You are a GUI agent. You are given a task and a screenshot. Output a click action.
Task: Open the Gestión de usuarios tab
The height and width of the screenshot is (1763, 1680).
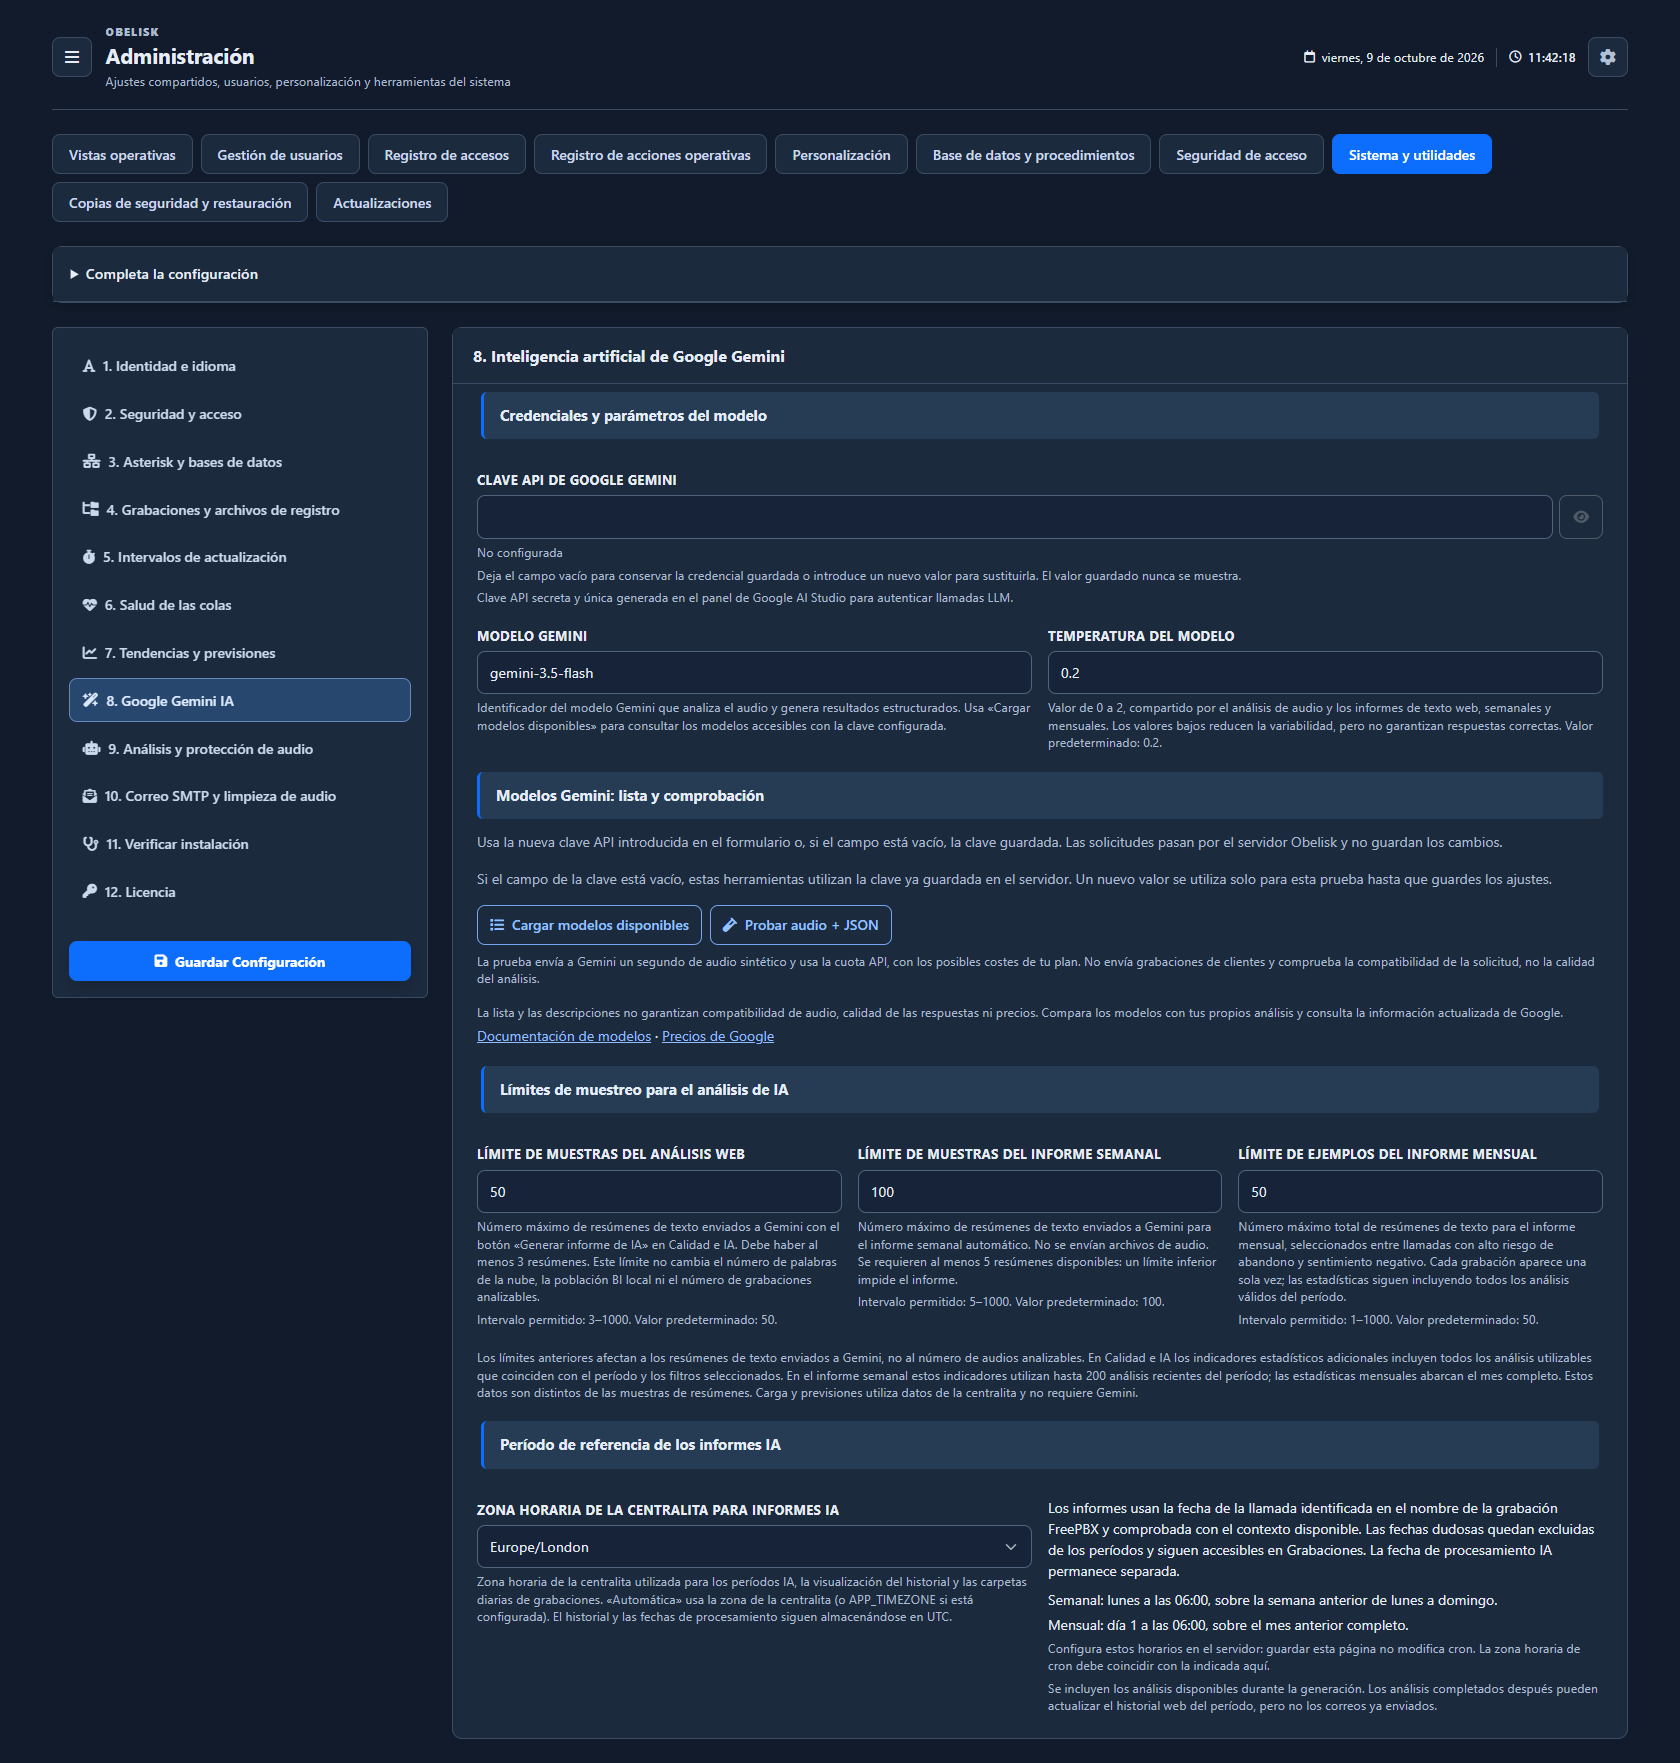pos(280,155)
